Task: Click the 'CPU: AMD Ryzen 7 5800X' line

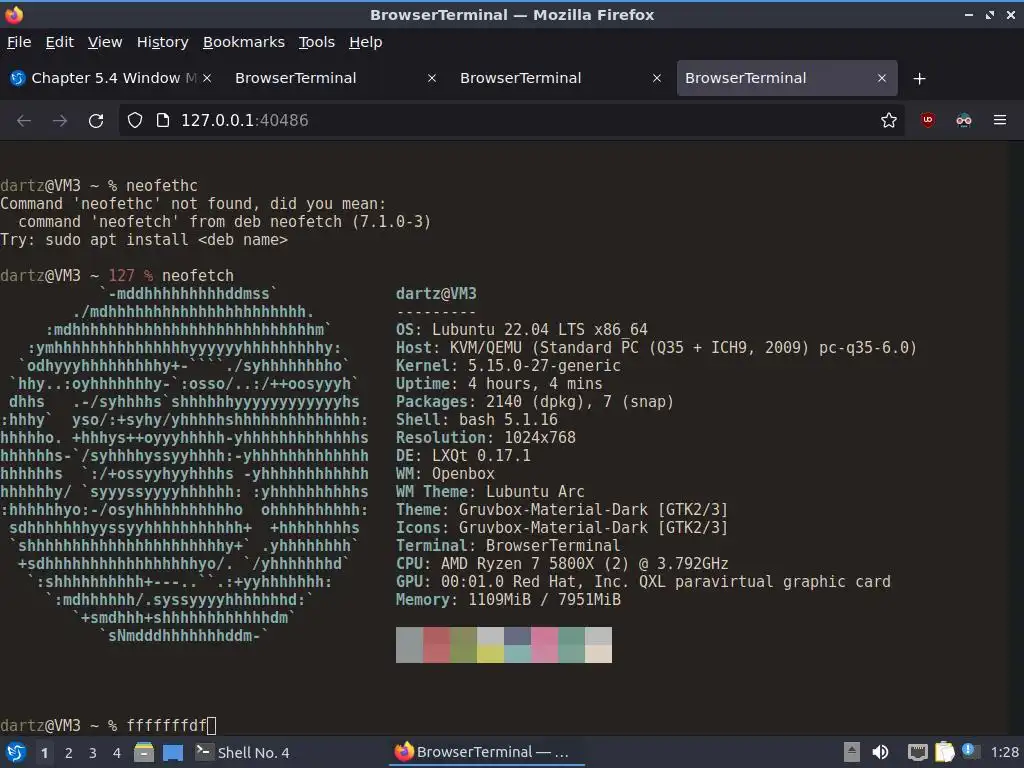Action: click(x=562, y=564)
